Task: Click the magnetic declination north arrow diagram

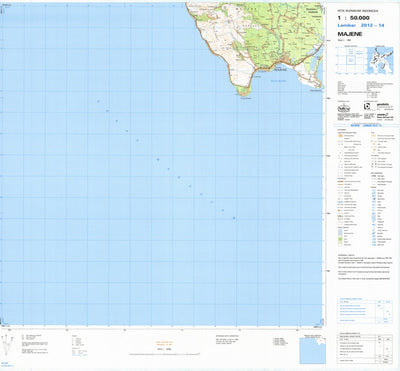Action: [x=7, y=346]
